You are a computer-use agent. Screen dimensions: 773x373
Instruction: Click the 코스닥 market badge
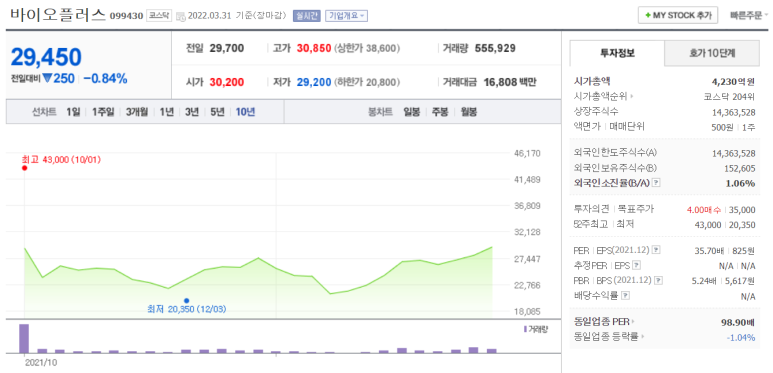pos(159,16)
